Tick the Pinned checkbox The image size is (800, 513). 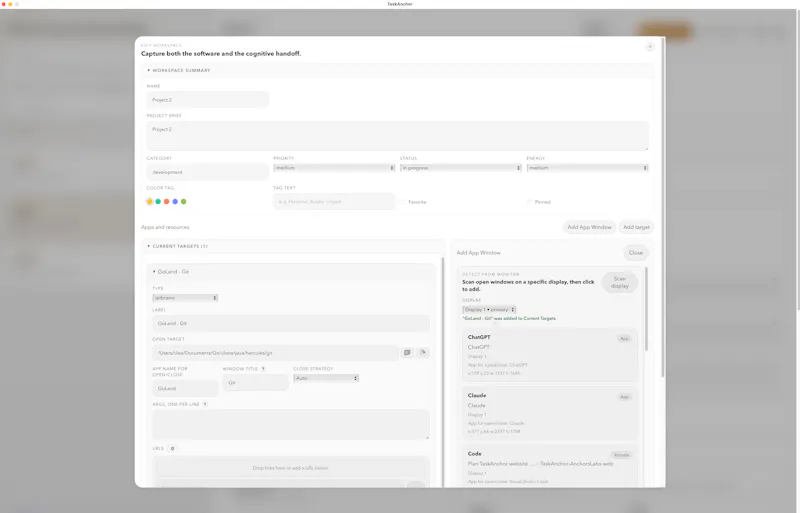pyautogui.click(x=529, y=202)
